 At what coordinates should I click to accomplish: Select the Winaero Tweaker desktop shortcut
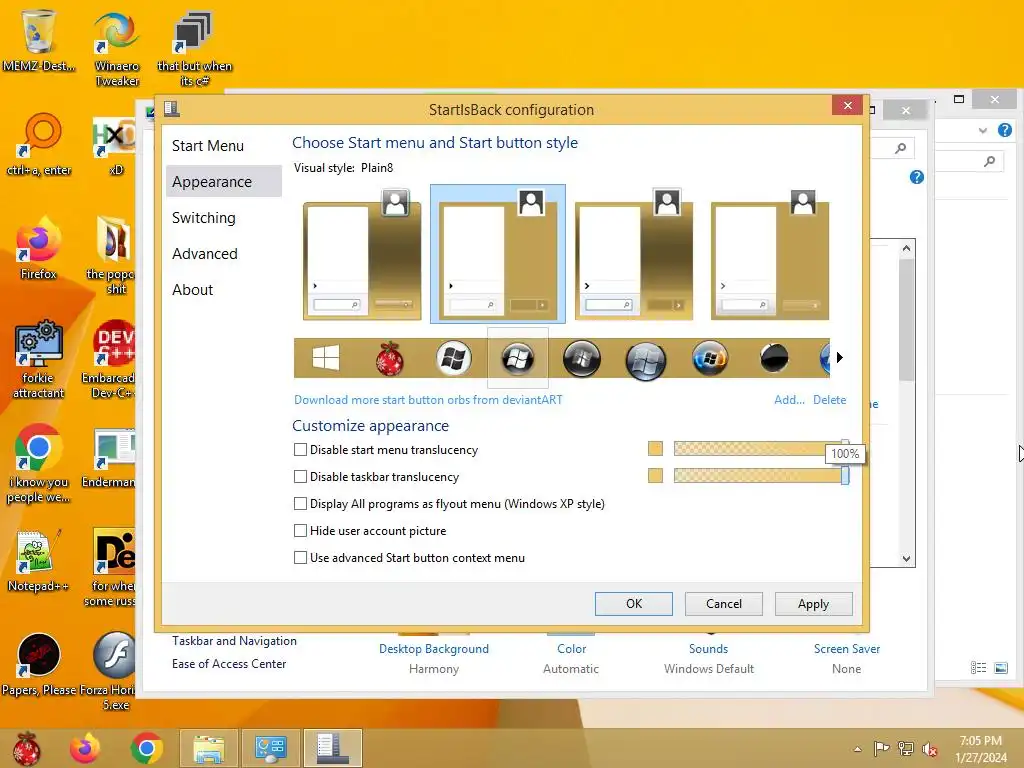pyautogui.click(x=117, y=49)
